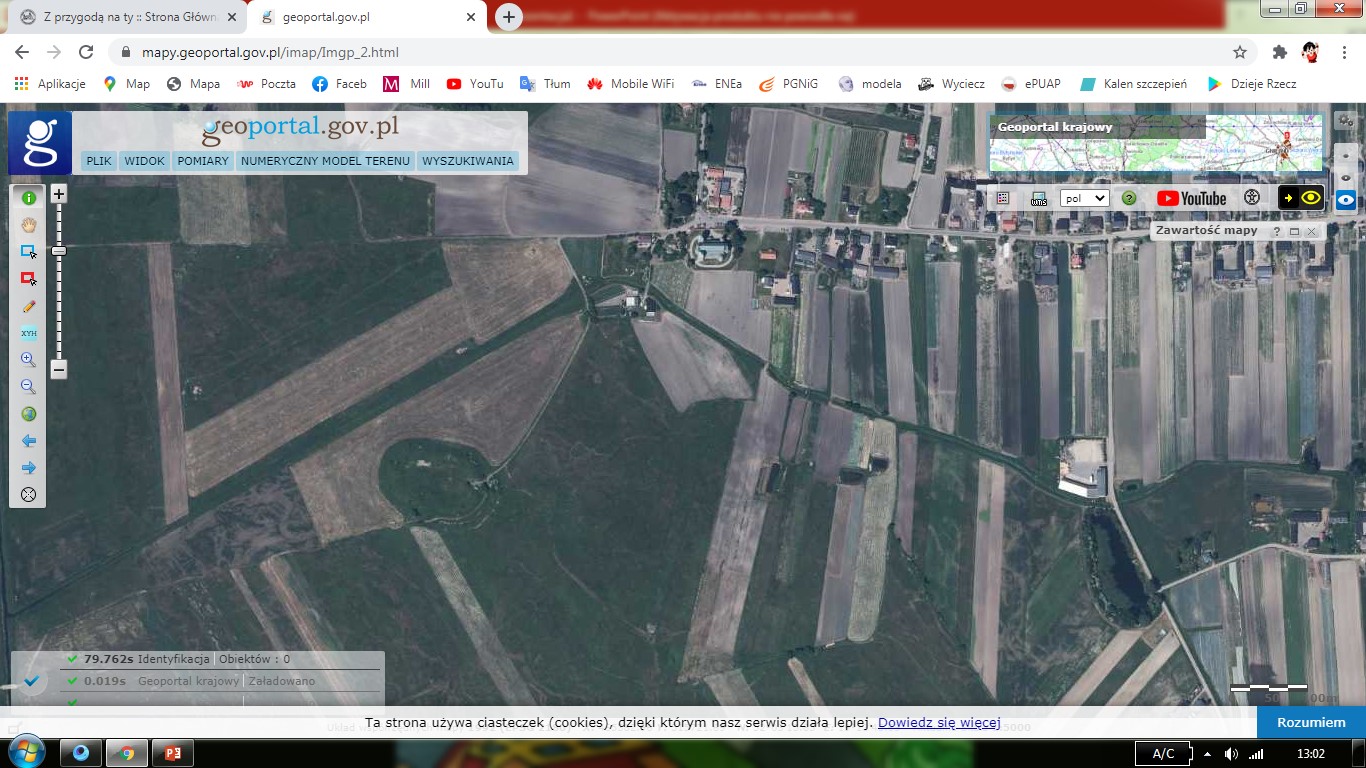The image size is (1366, 768).
Task: Select the hand pan tool
Action: (28, 225)
